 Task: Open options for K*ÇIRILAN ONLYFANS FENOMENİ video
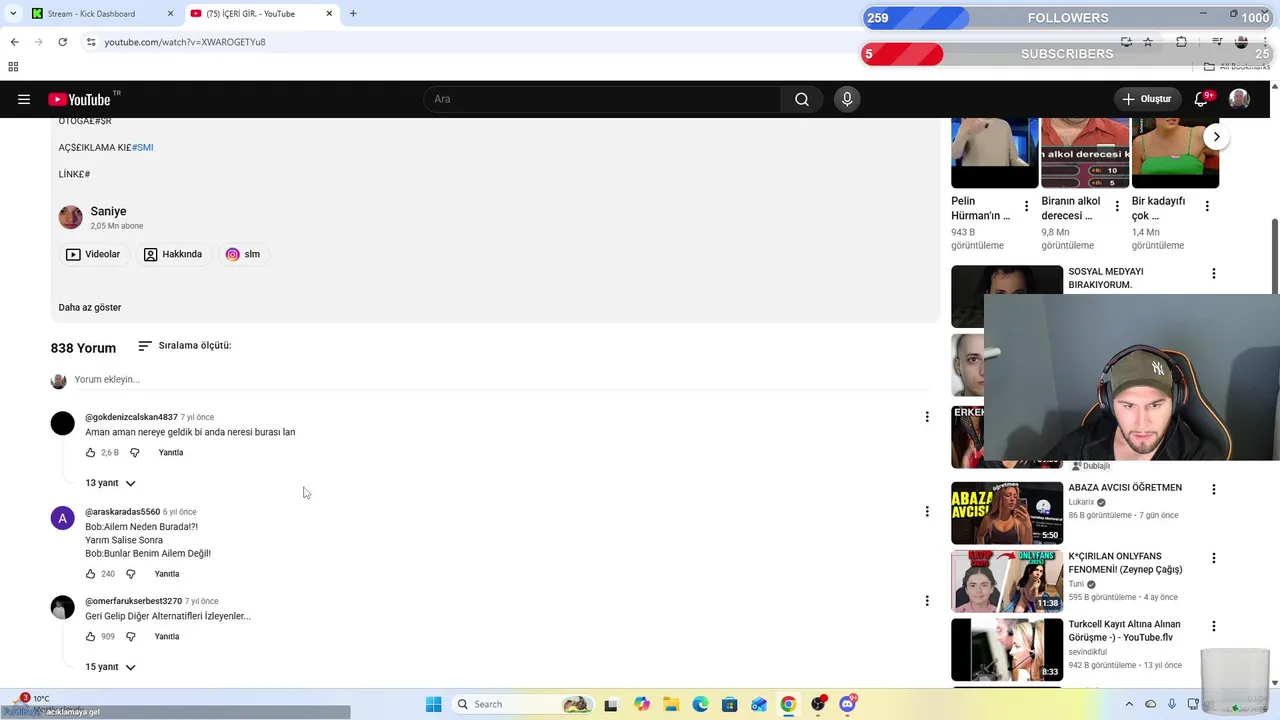[x=1214, y=558]
